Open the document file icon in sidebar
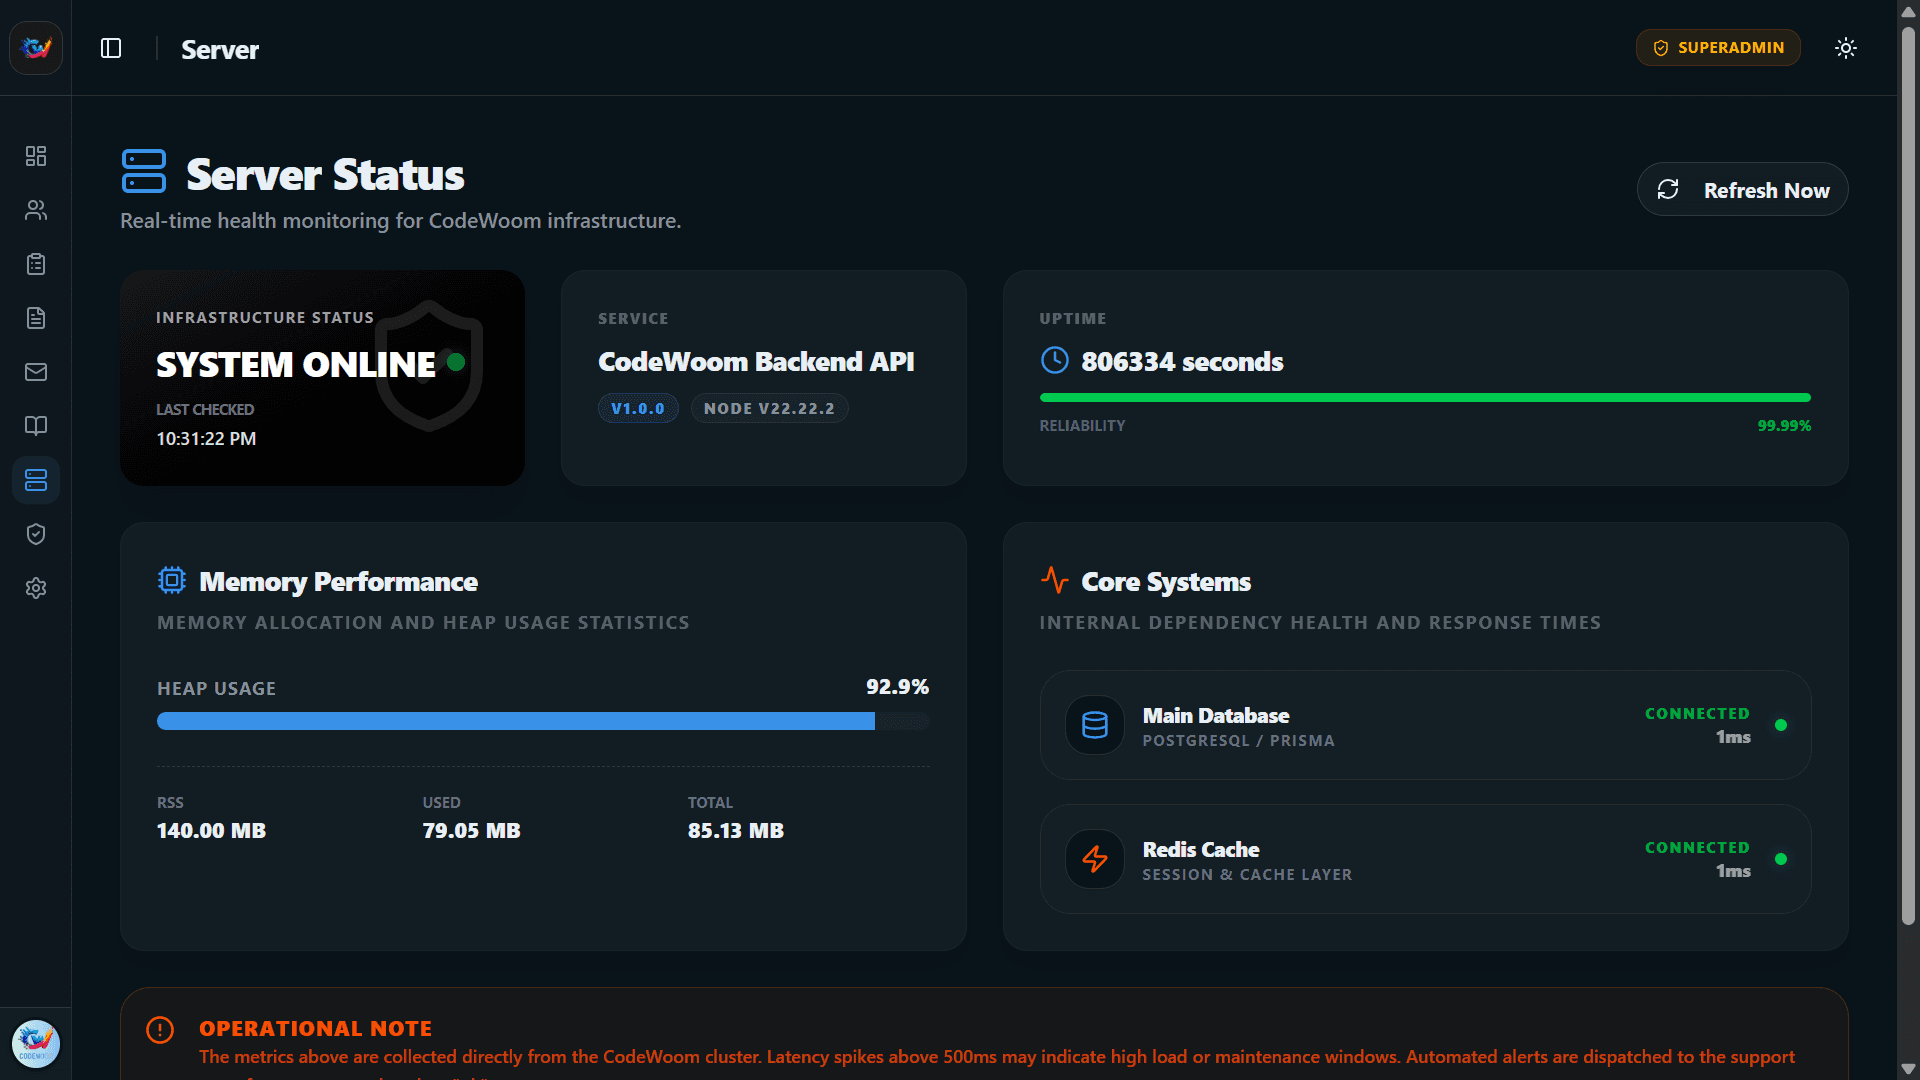Screen dimensions: 1920x1080 [36, 318]
